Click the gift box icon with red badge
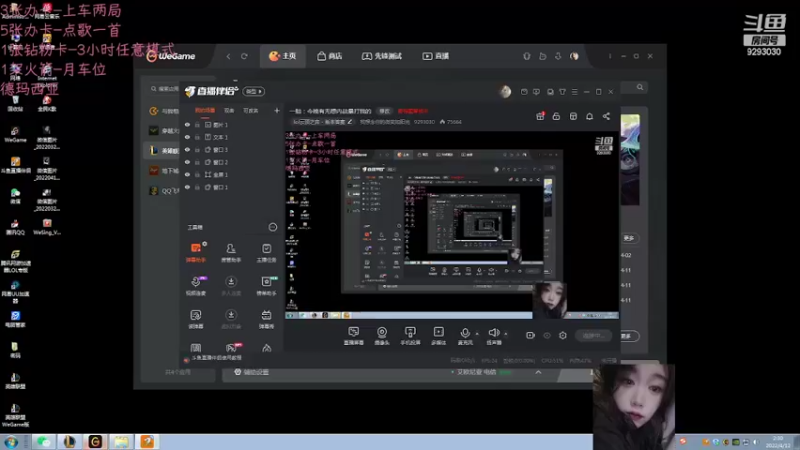 (540, 116)
